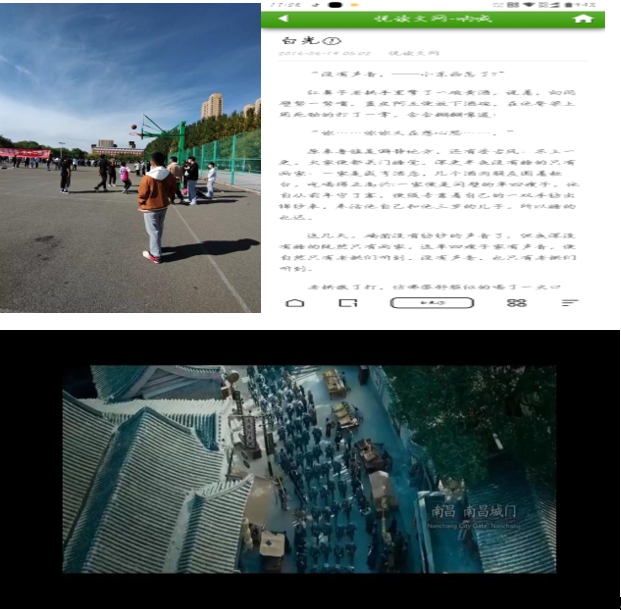Open the four-square grid icon in bottom bar
This screenshot has height=610, width=621.
click(516, 302)
